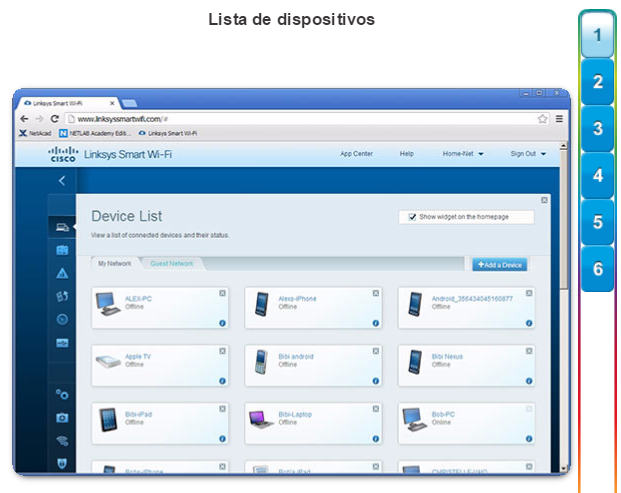
Task: Open App Center
Action: click(x=356, y=154)
